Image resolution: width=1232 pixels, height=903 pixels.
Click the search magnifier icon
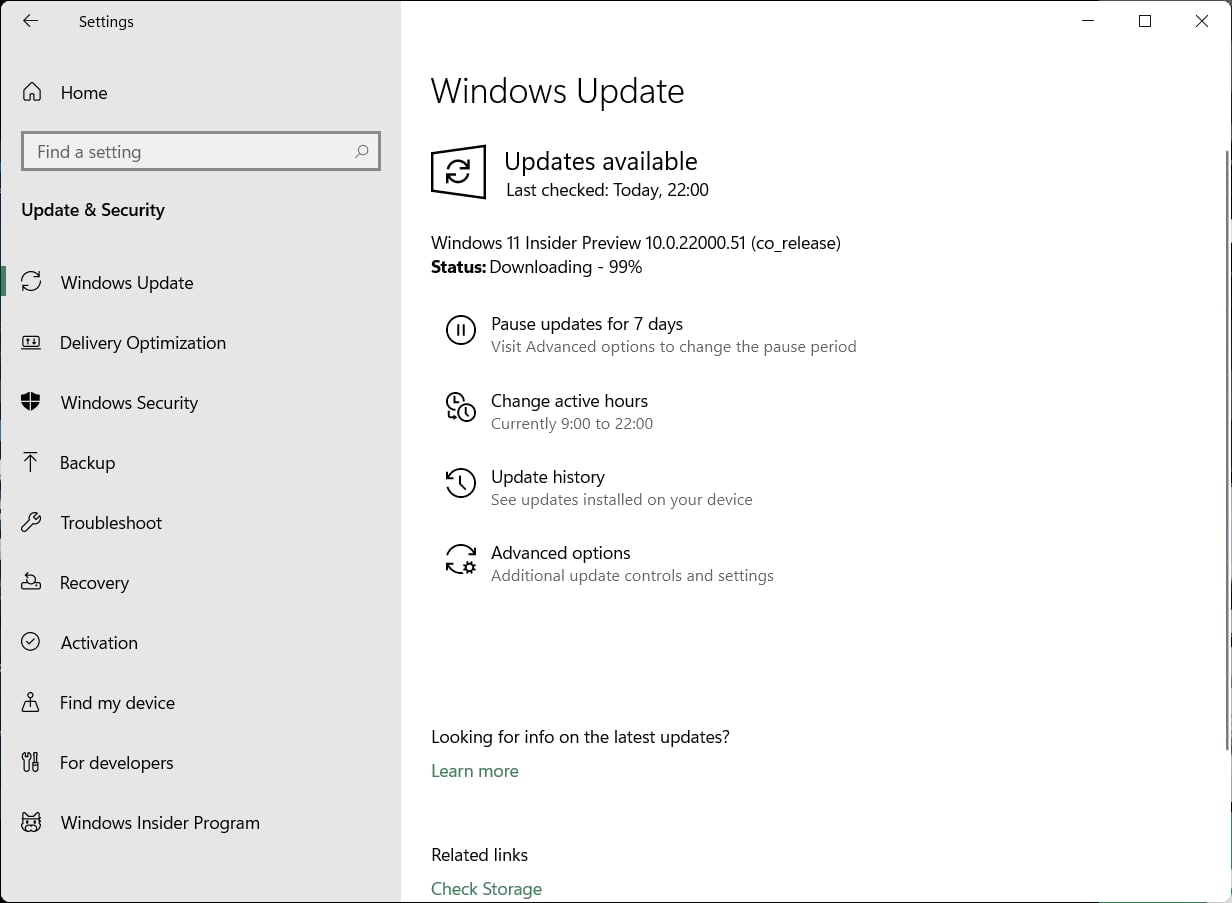362,151
